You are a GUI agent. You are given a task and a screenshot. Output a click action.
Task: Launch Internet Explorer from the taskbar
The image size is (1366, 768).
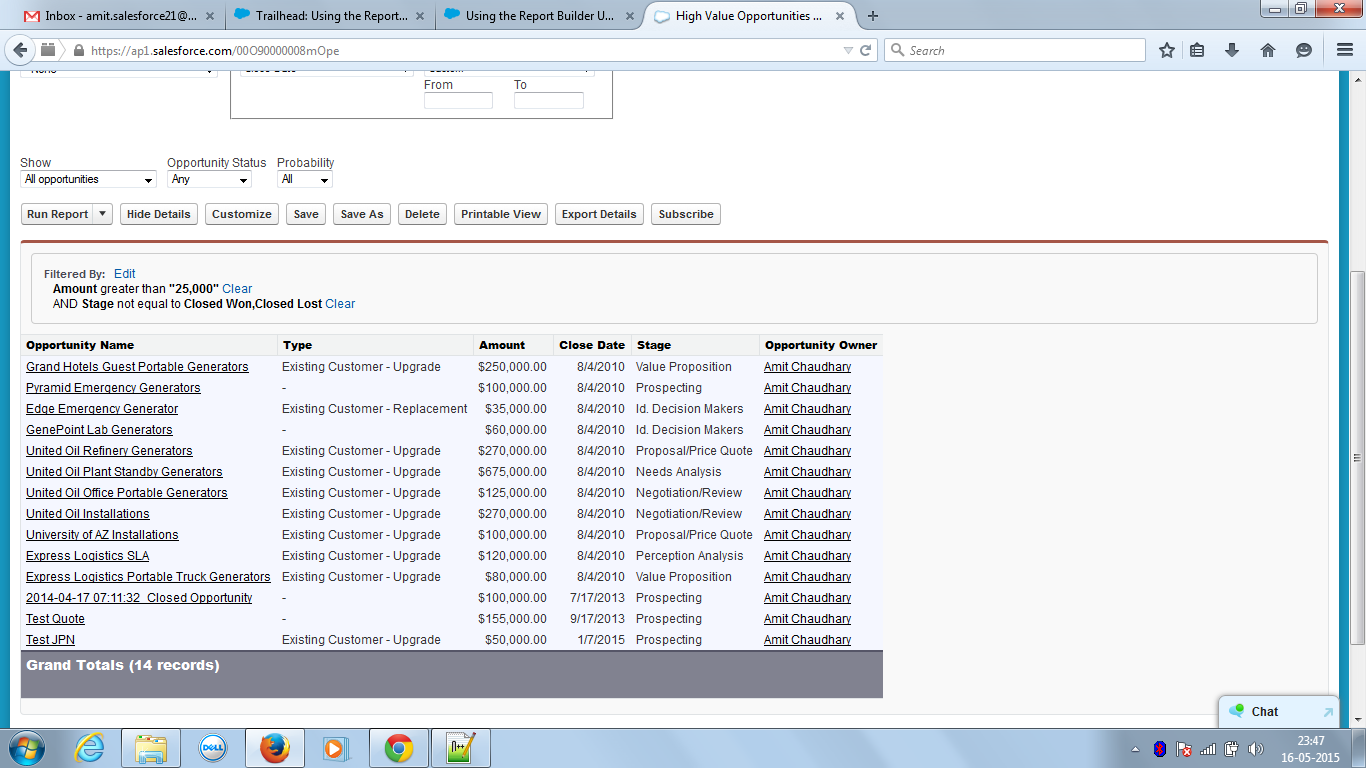89,748
